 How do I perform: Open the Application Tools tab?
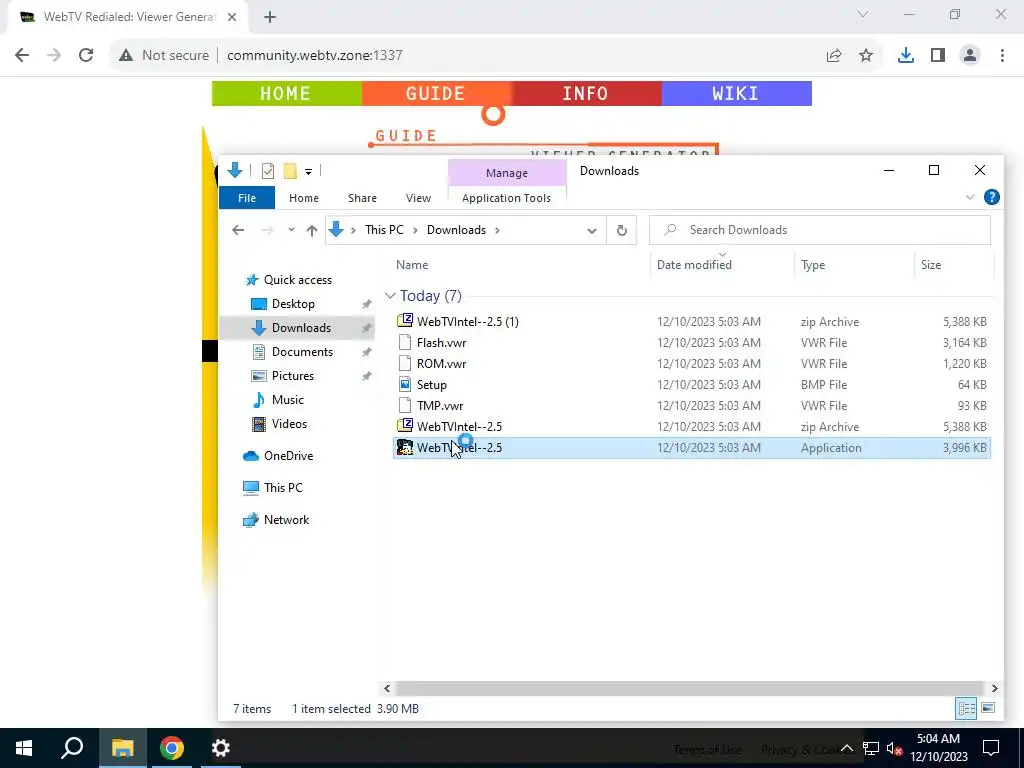[x=506, y=198]
